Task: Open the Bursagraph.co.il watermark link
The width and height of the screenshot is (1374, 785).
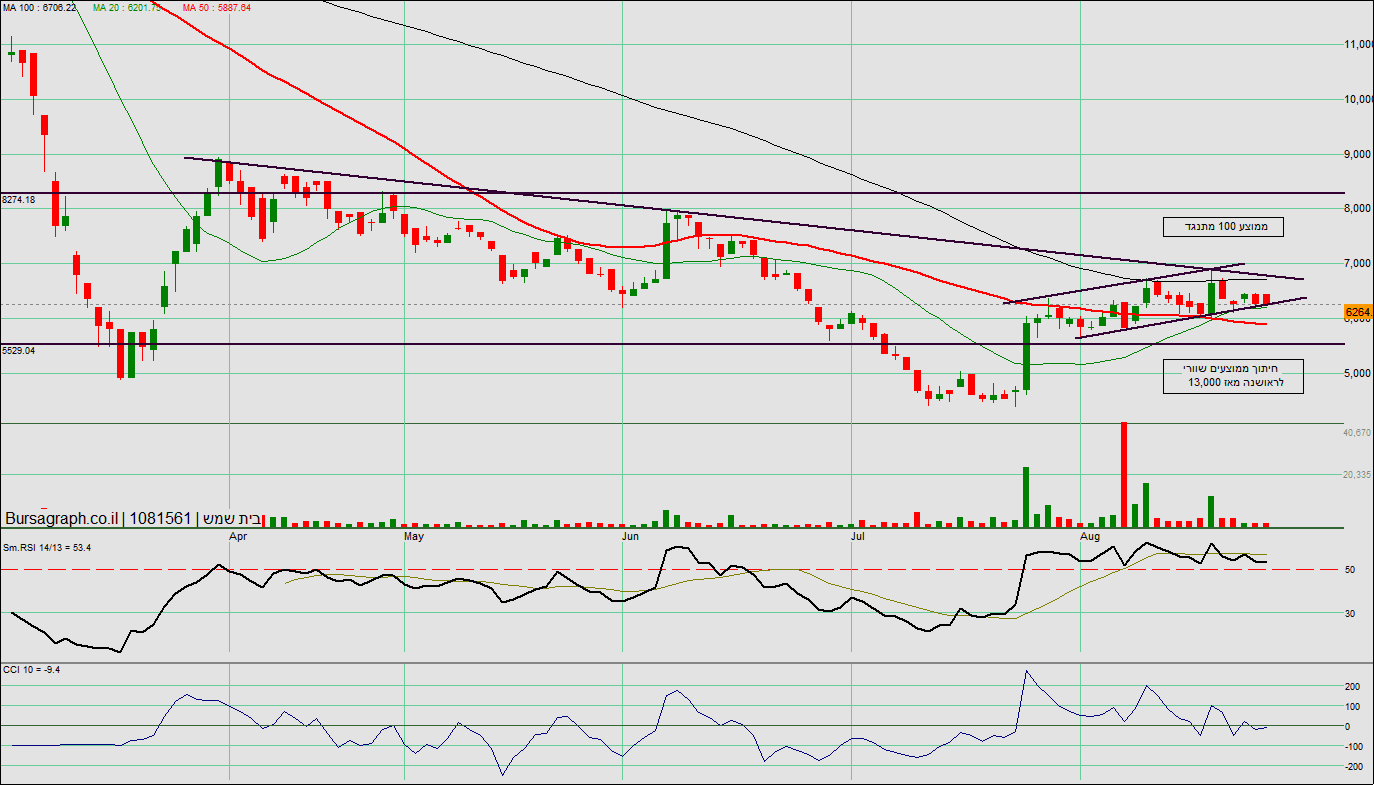Action: tap(62, 519)
